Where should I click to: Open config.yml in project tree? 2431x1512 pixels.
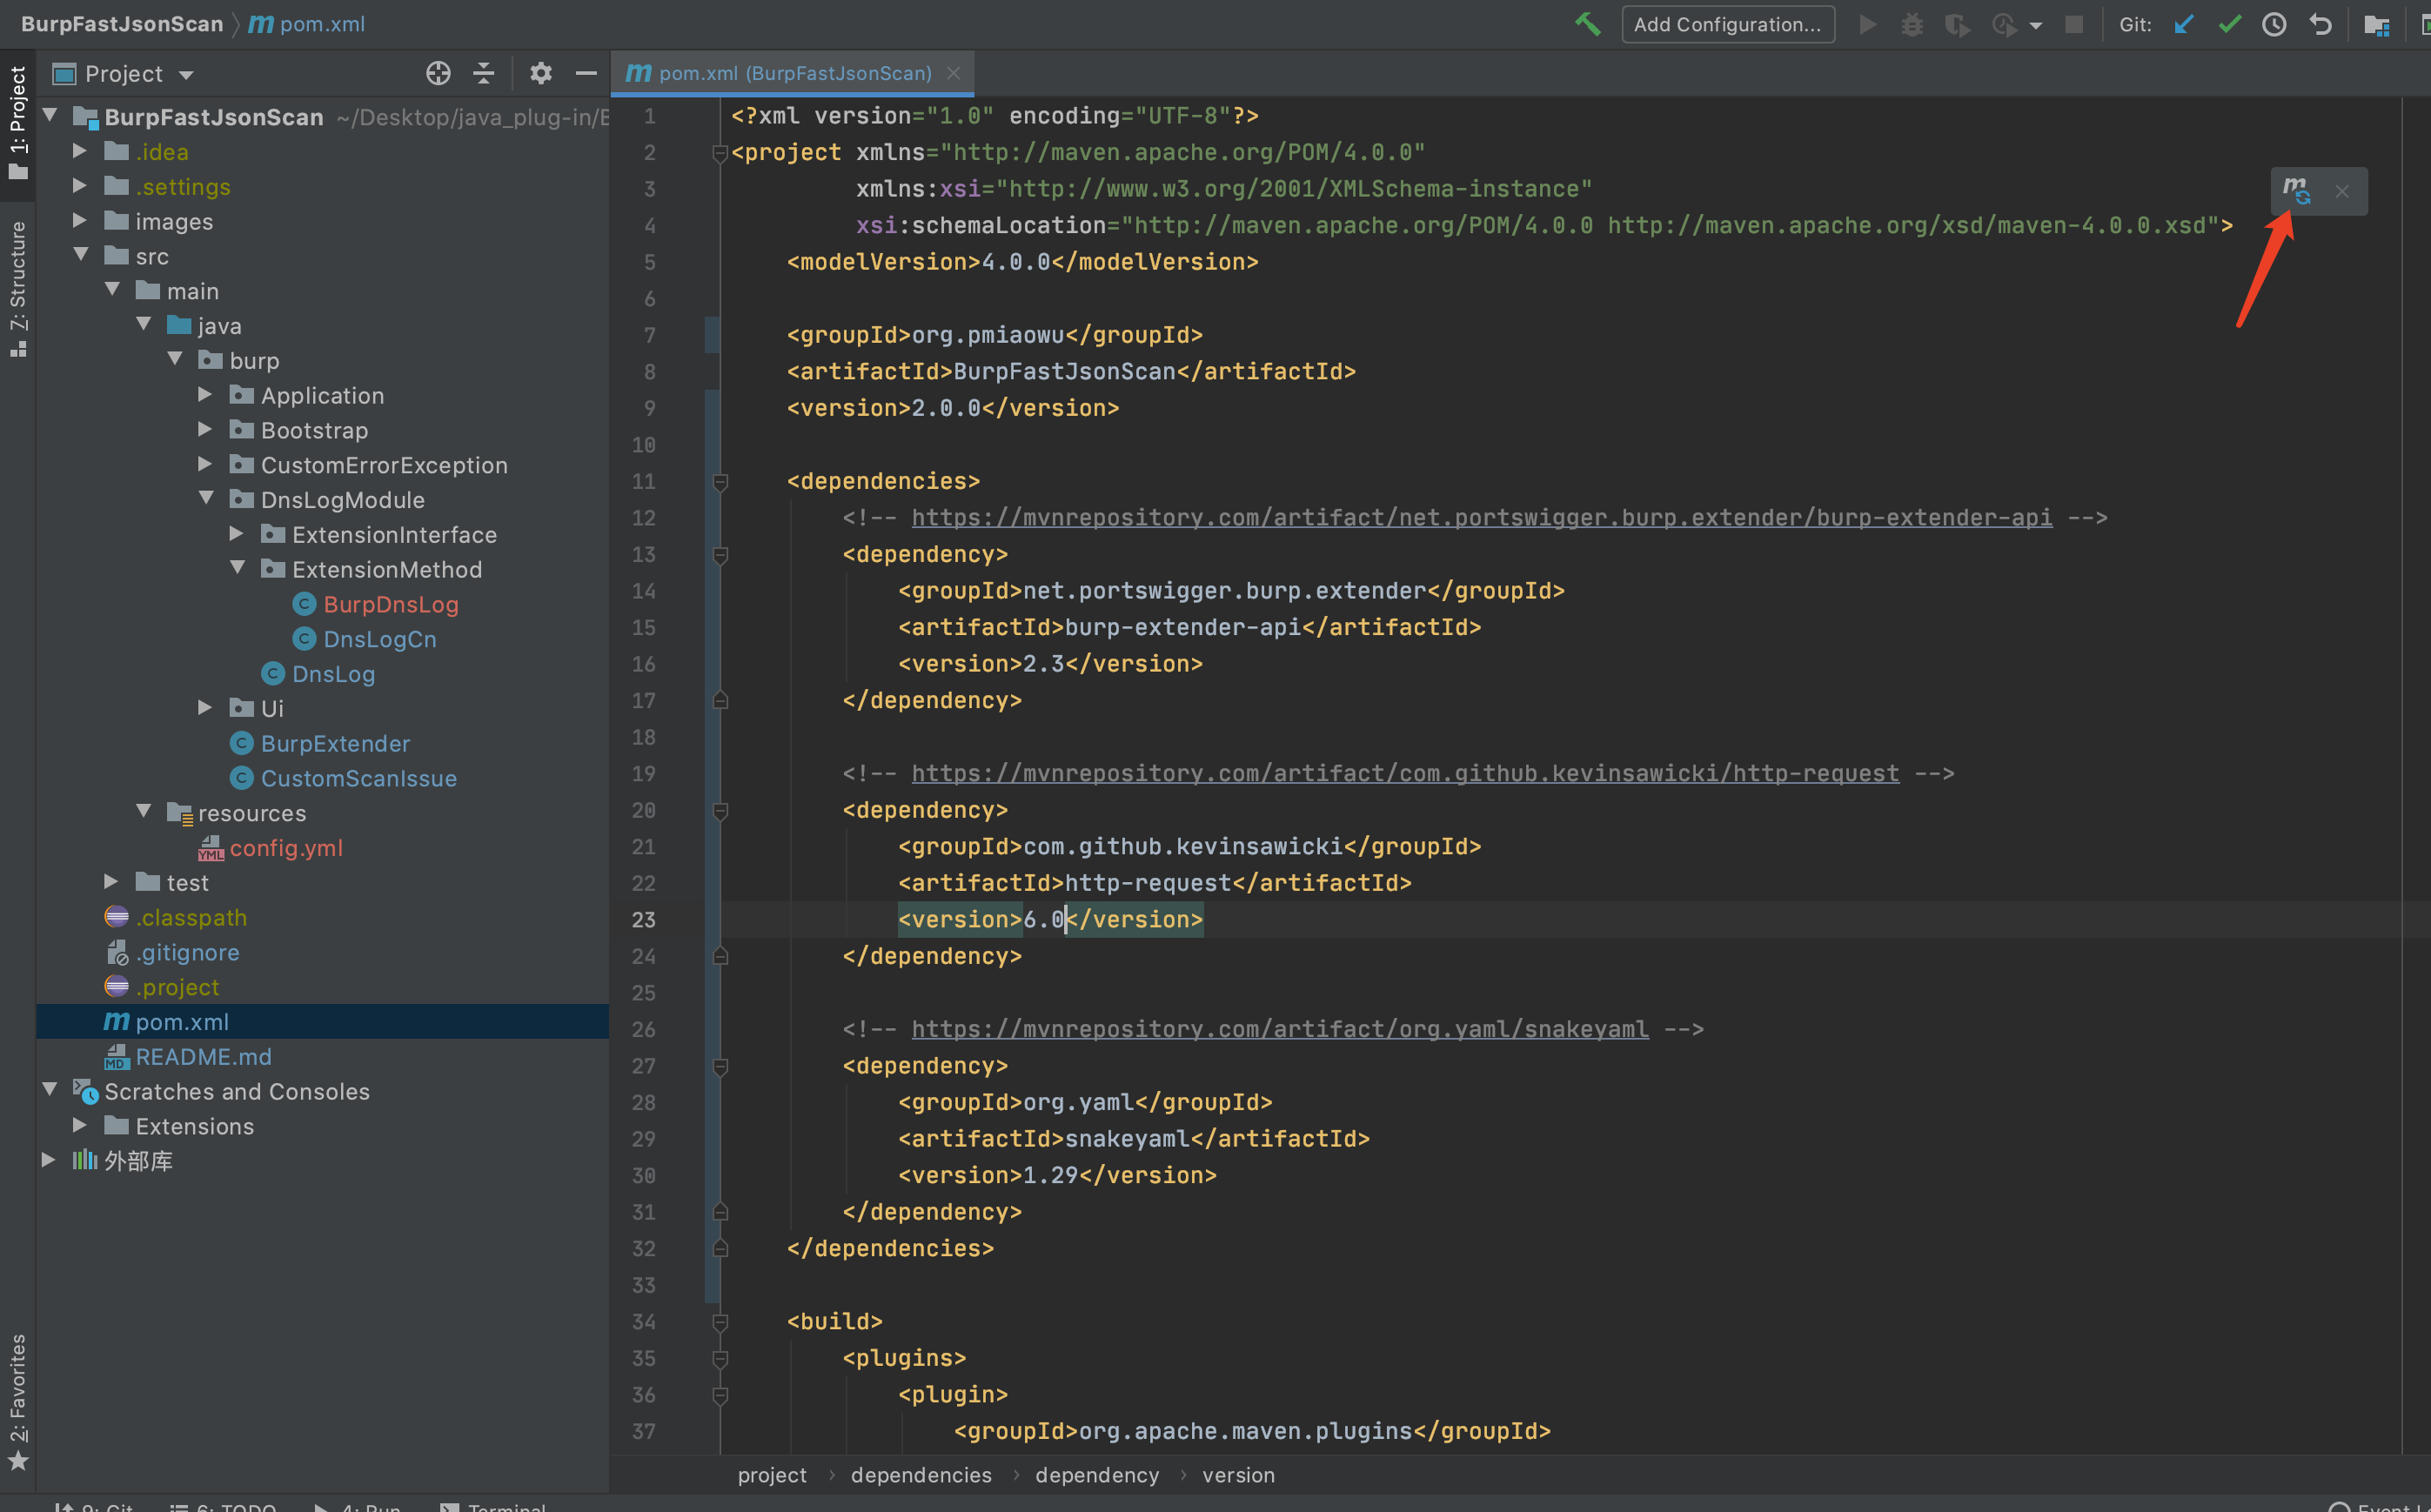point(286,848)
